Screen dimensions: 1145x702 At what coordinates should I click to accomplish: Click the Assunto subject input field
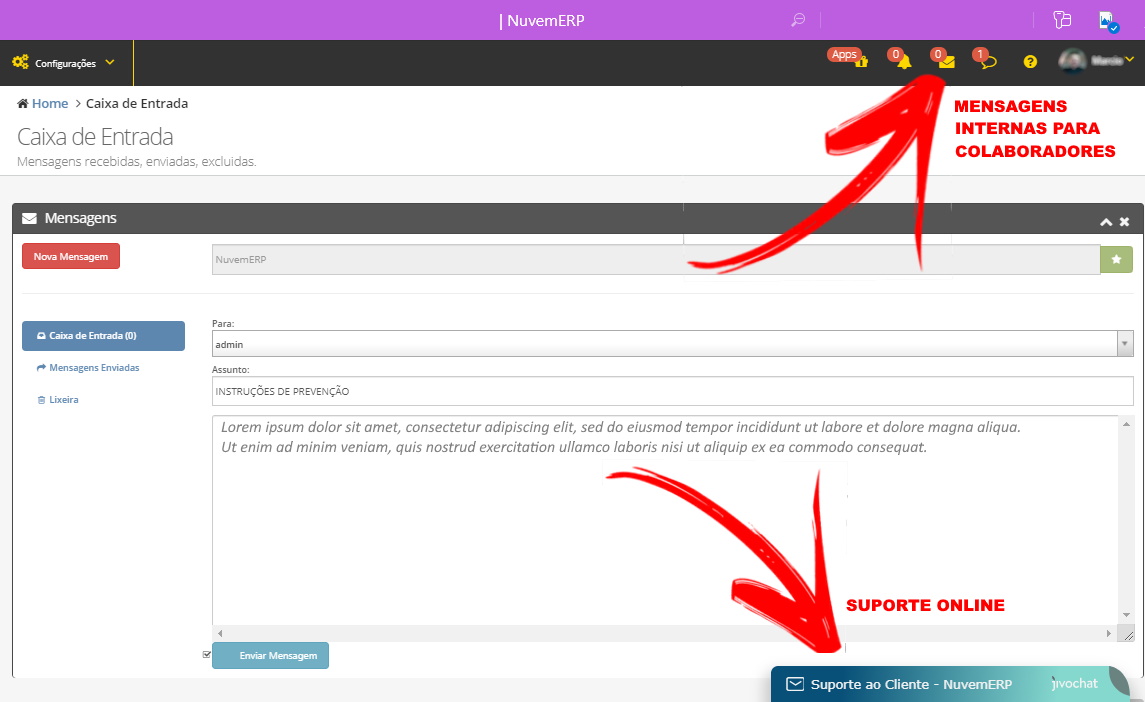tap(672, 391)
